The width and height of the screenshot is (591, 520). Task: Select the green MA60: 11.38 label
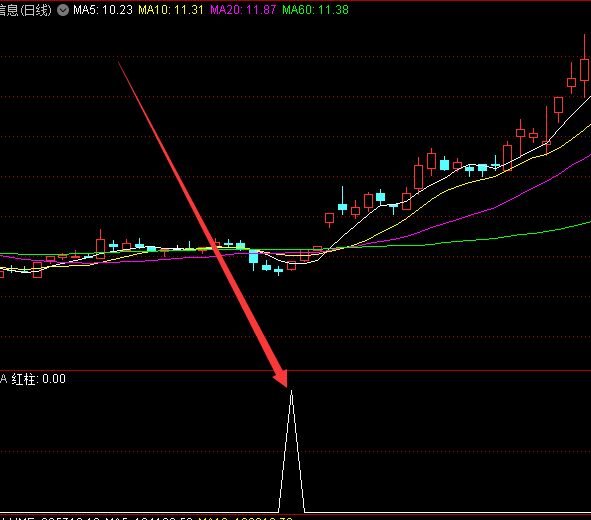click(x=315, y=10)
